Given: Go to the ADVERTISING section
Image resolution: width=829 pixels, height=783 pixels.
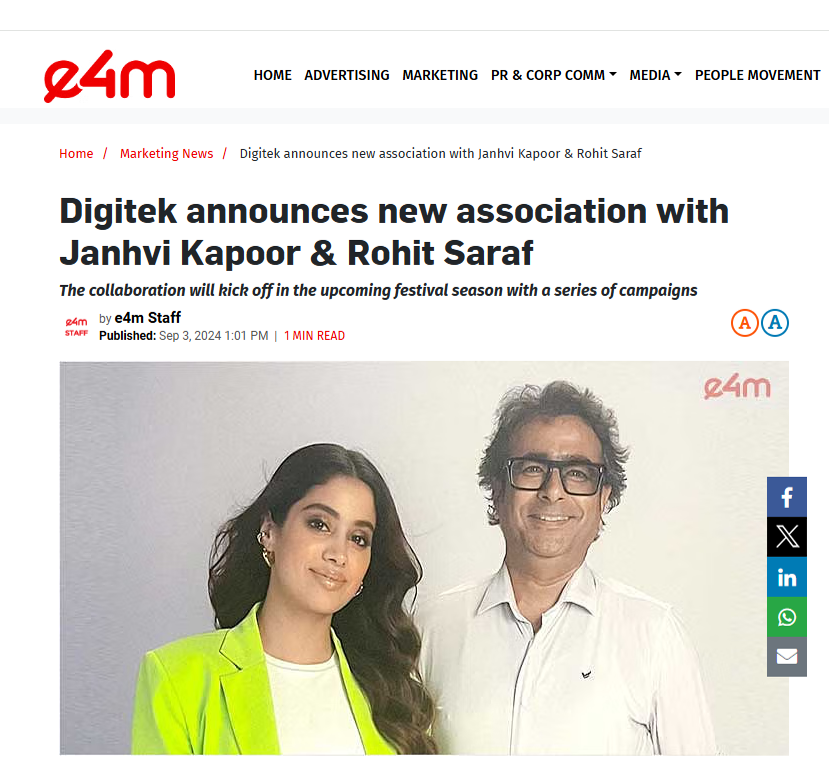Looking at the screenshot, I should [x=347, y=75].
